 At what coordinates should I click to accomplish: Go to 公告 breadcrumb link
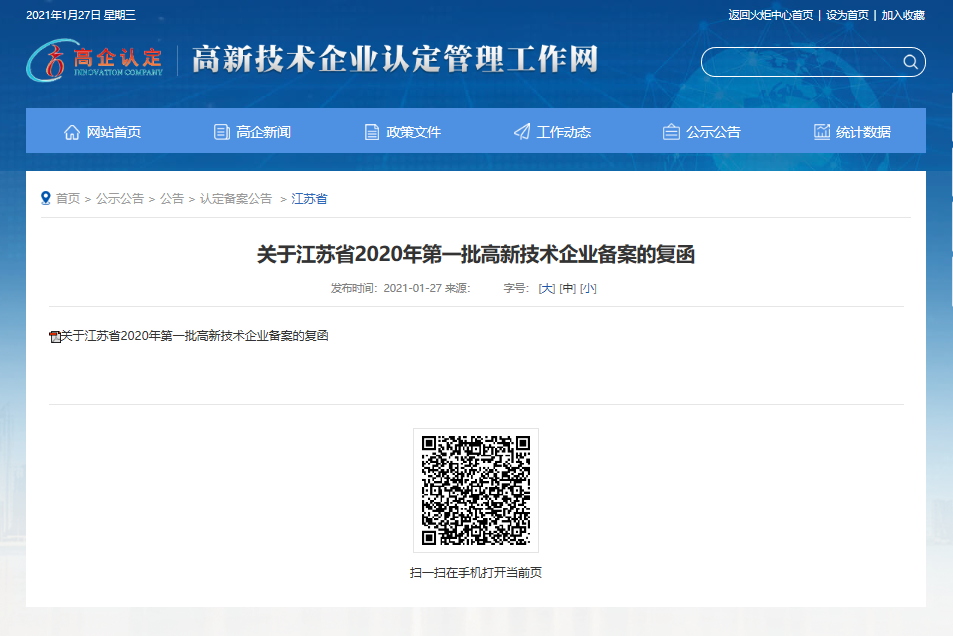click(x=172, y=199)
